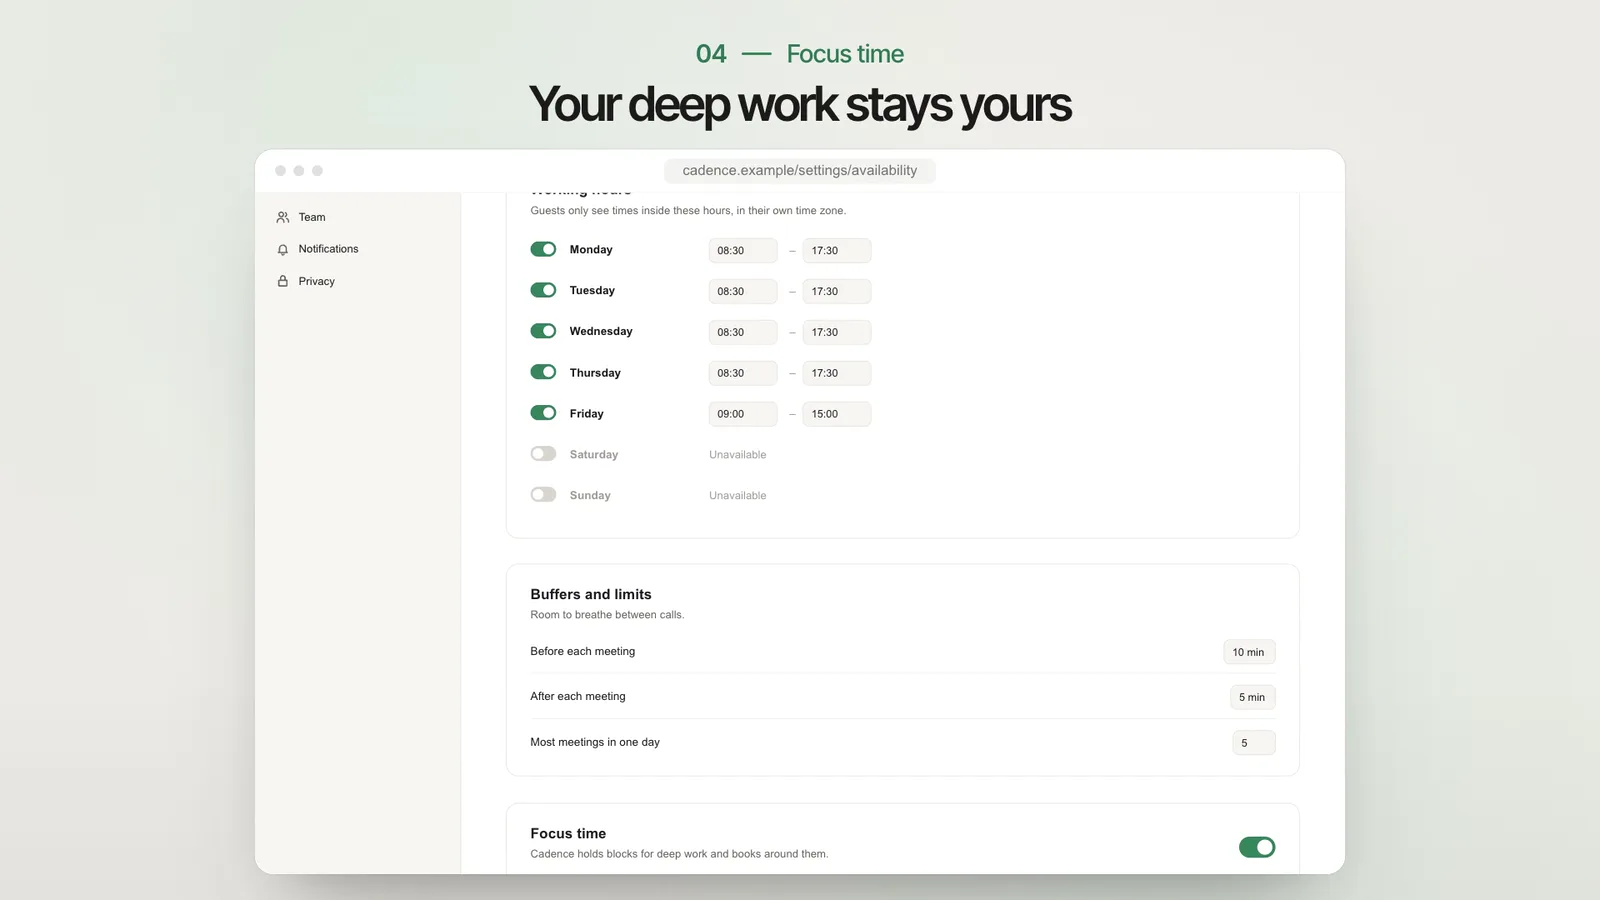Click the 'Most meetings in one day' label

point(595,742)
